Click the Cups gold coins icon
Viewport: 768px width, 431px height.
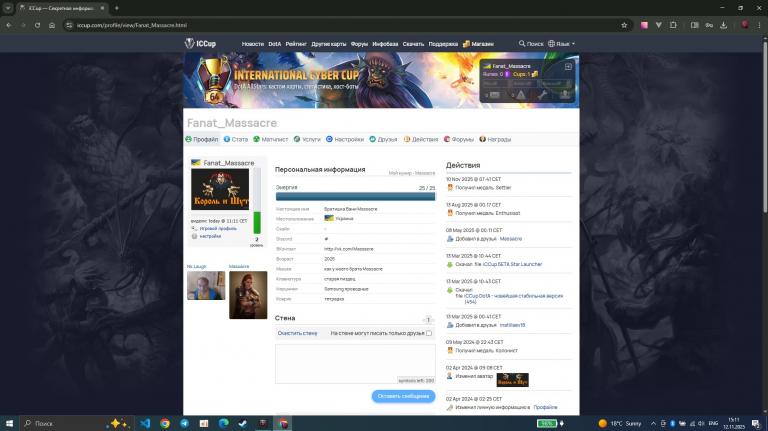click(x=534, y=74)
